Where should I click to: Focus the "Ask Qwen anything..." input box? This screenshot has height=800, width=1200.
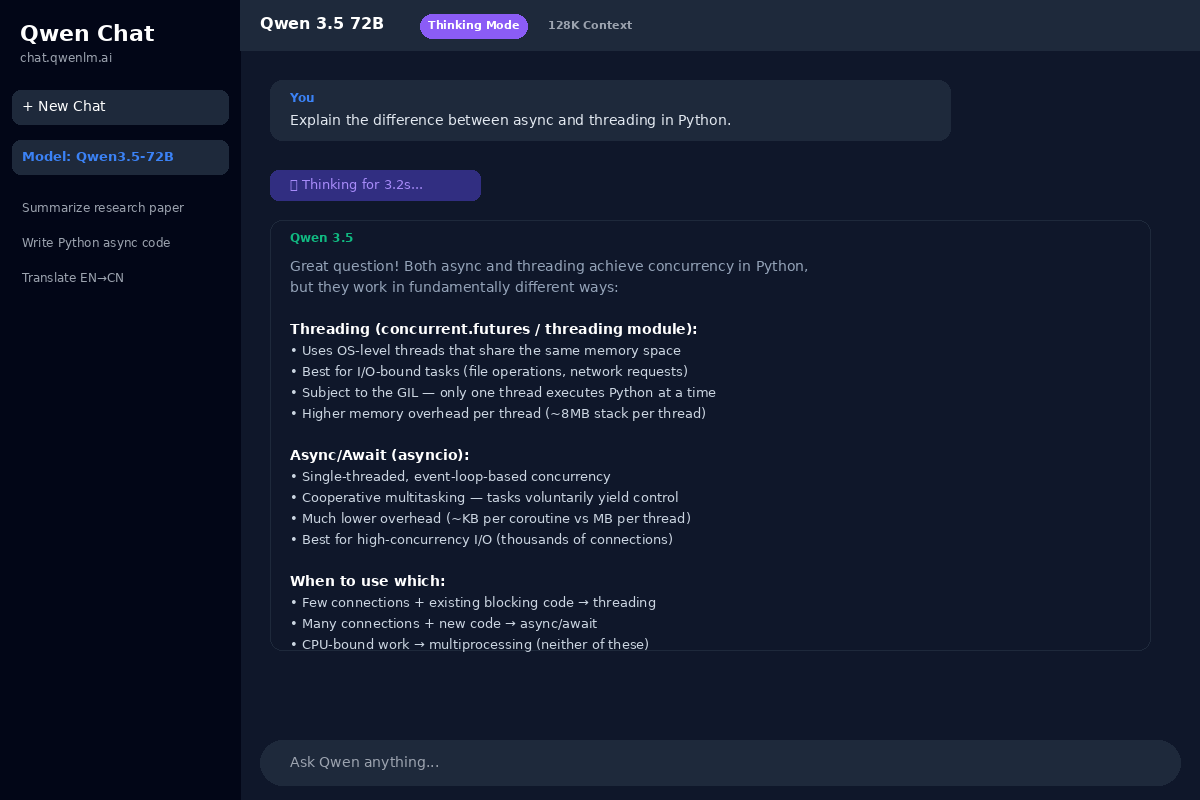(x=720, y=762)
